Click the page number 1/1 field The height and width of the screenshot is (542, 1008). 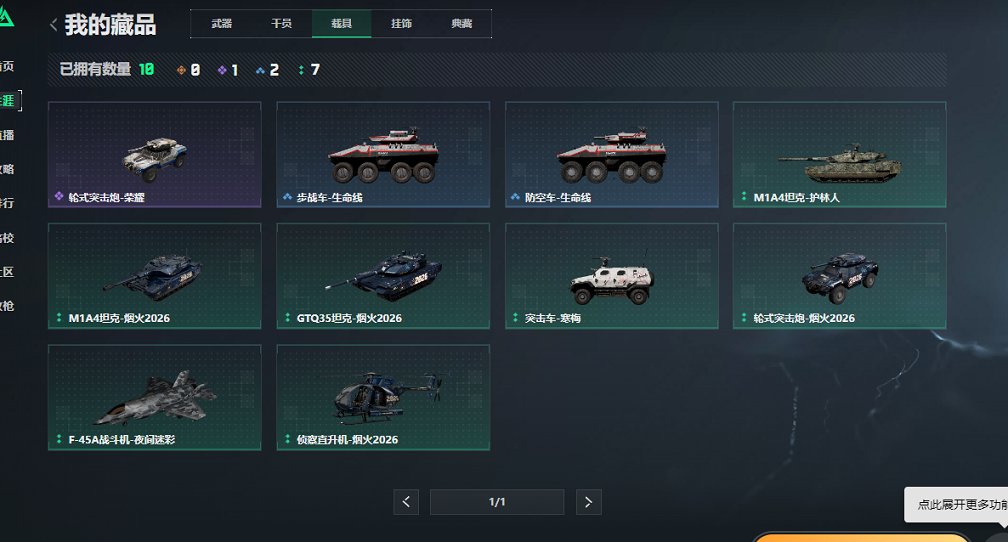click(x=497, y=502)
